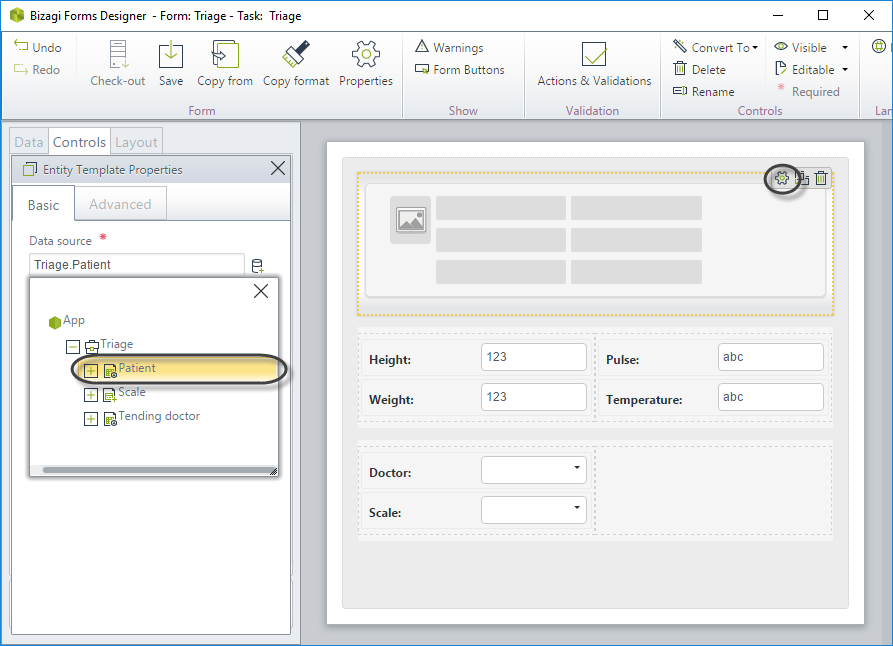893x646 pixels.
Task: Open the Visible dropdown
Action: point(845,47)
